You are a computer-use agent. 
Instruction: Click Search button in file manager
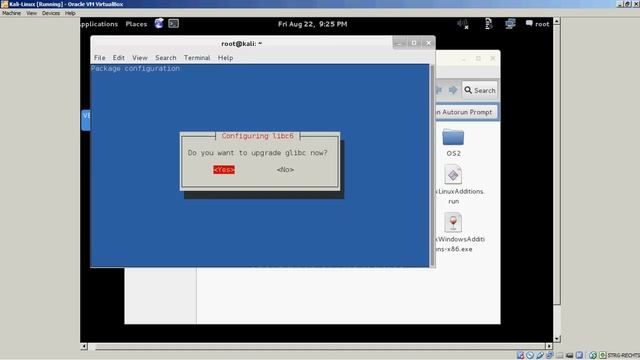coord(480,90)
